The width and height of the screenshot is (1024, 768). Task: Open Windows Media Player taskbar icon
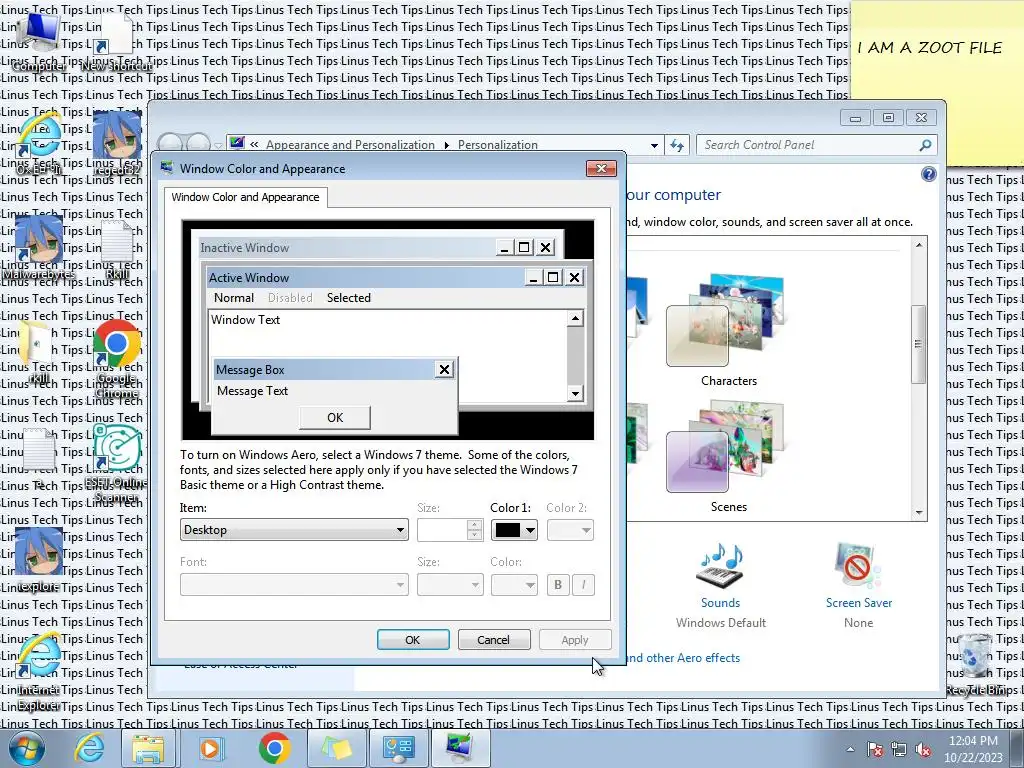click(x=211, y=748)
